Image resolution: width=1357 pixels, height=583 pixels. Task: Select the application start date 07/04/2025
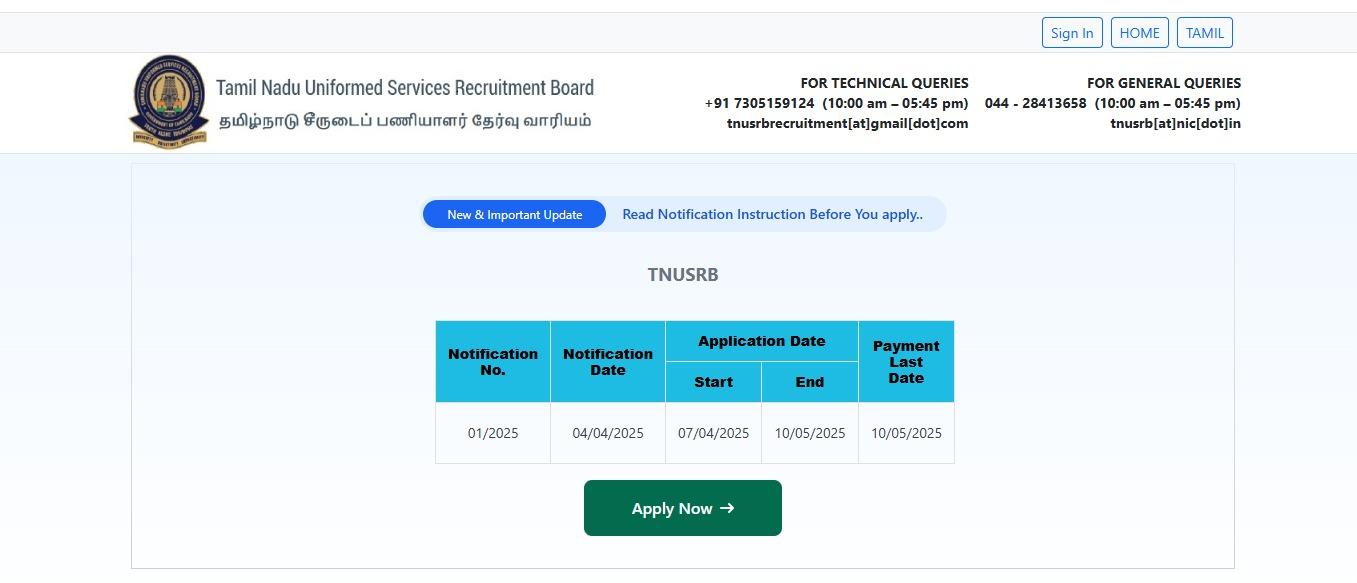coord(714,433)
